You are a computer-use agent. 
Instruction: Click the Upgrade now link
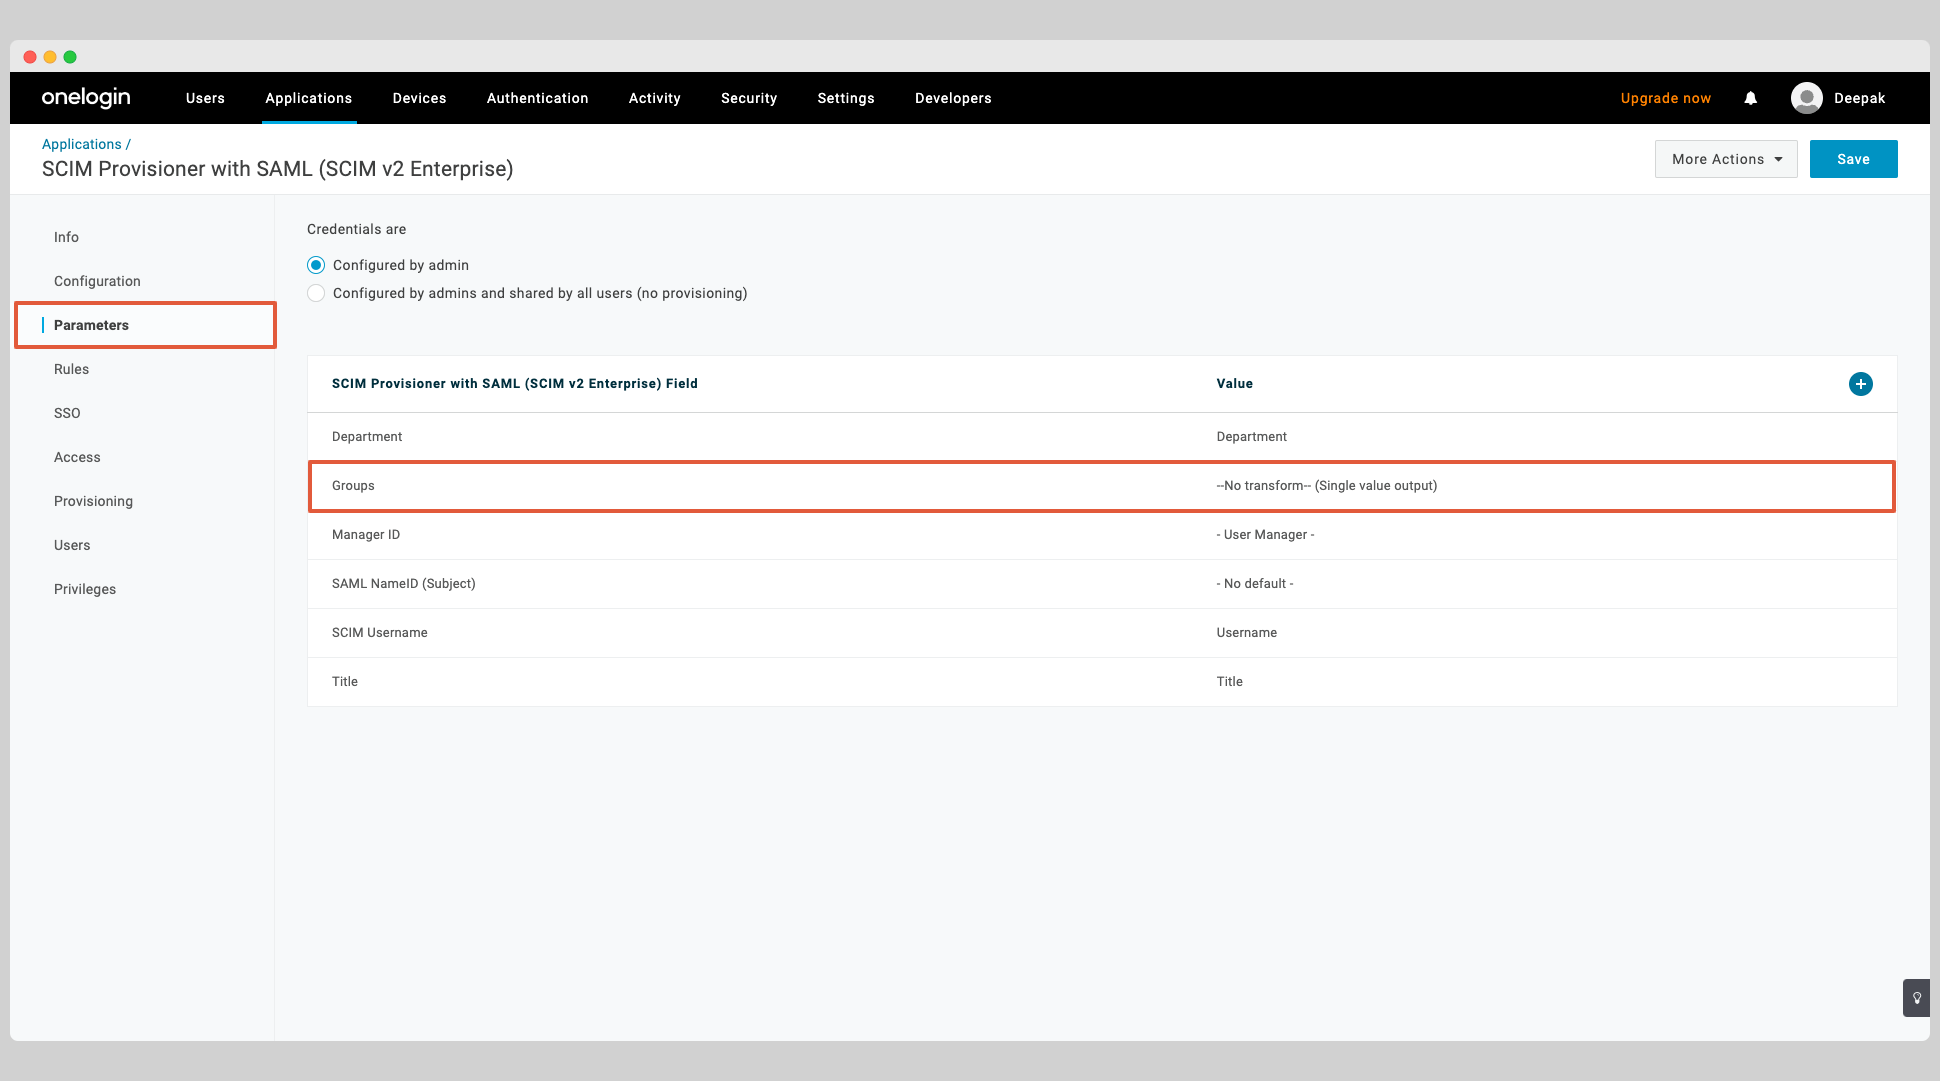[x=1665, y=98]
